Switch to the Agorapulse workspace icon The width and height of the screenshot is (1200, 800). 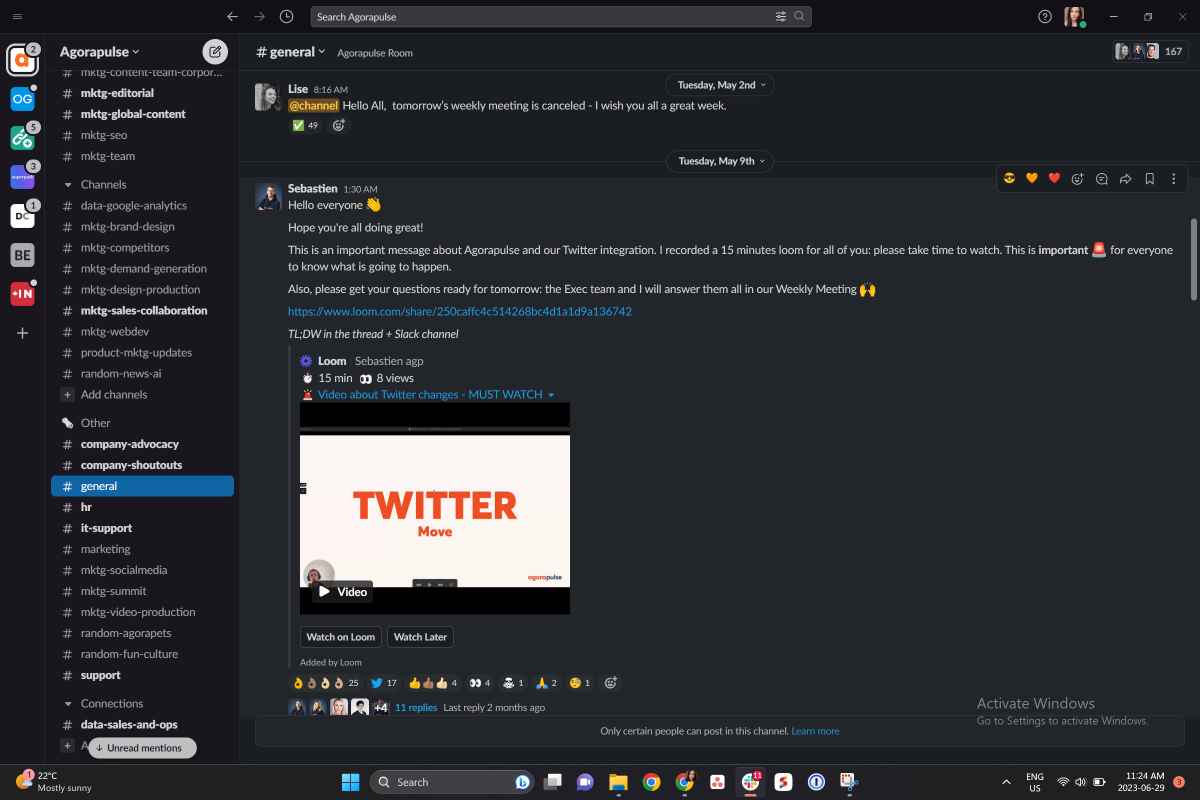22,60
